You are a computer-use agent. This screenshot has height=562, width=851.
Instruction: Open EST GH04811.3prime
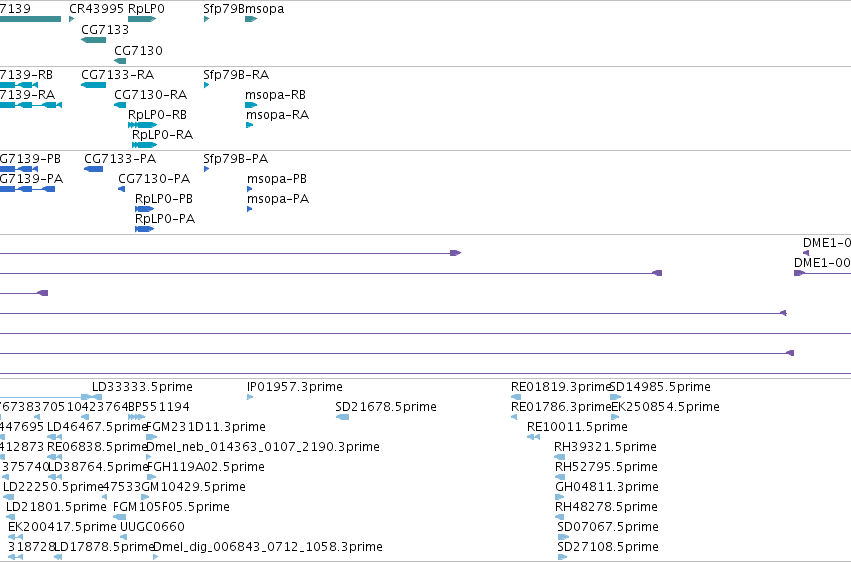(x=607, y=487)
